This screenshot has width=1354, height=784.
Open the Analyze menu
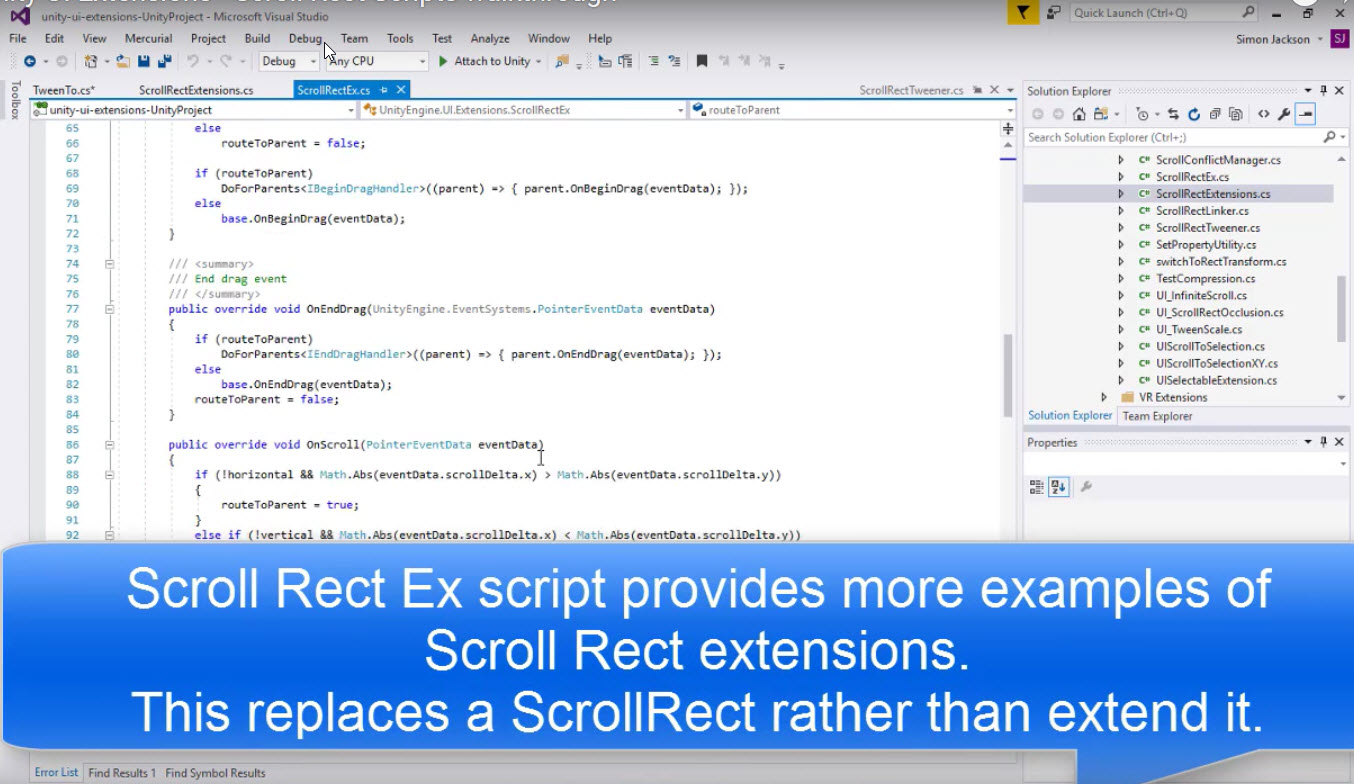490,38
